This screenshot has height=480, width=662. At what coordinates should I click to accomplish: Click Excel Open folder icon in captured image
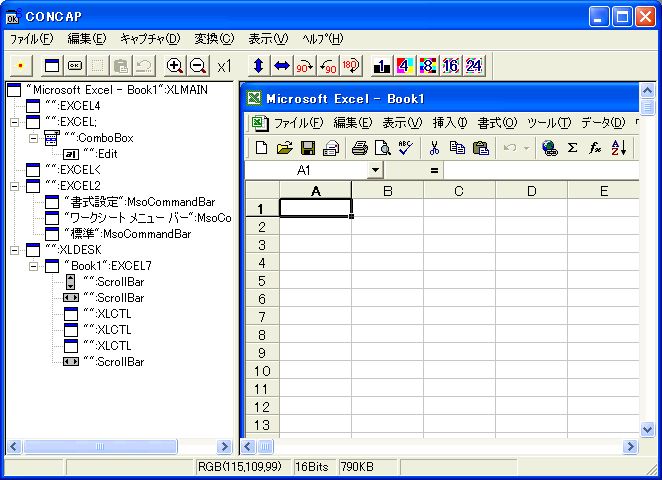click(x=285, y=148)
